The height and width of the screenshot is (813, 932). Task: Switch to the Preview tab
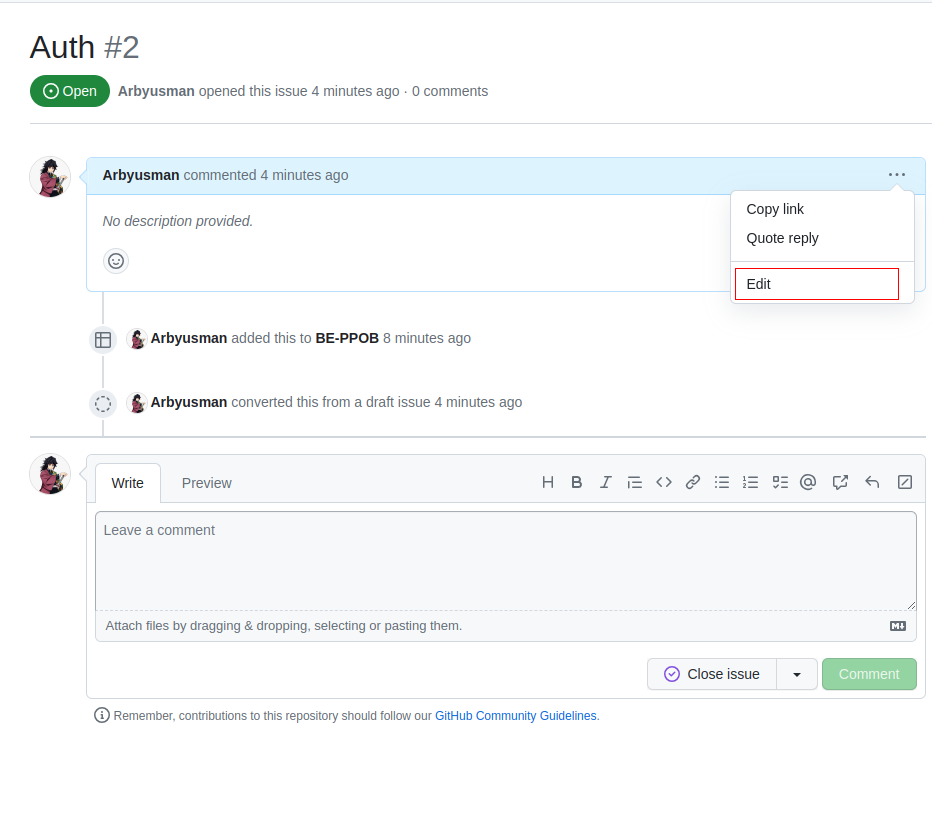pyautogui.click(x=206, y=483)
